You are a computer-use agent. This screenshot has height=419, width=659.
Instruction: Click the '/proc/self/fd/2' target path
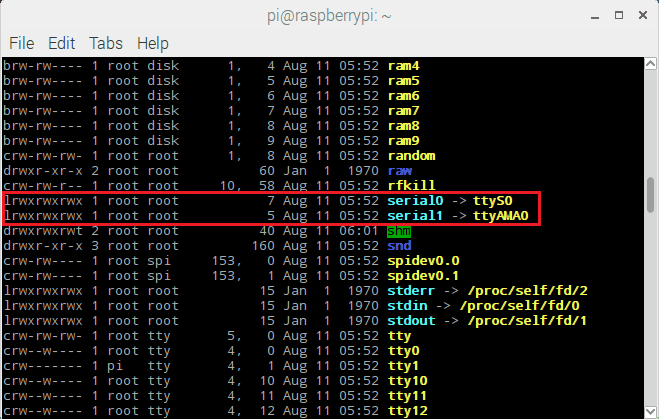tap(528, 291)
